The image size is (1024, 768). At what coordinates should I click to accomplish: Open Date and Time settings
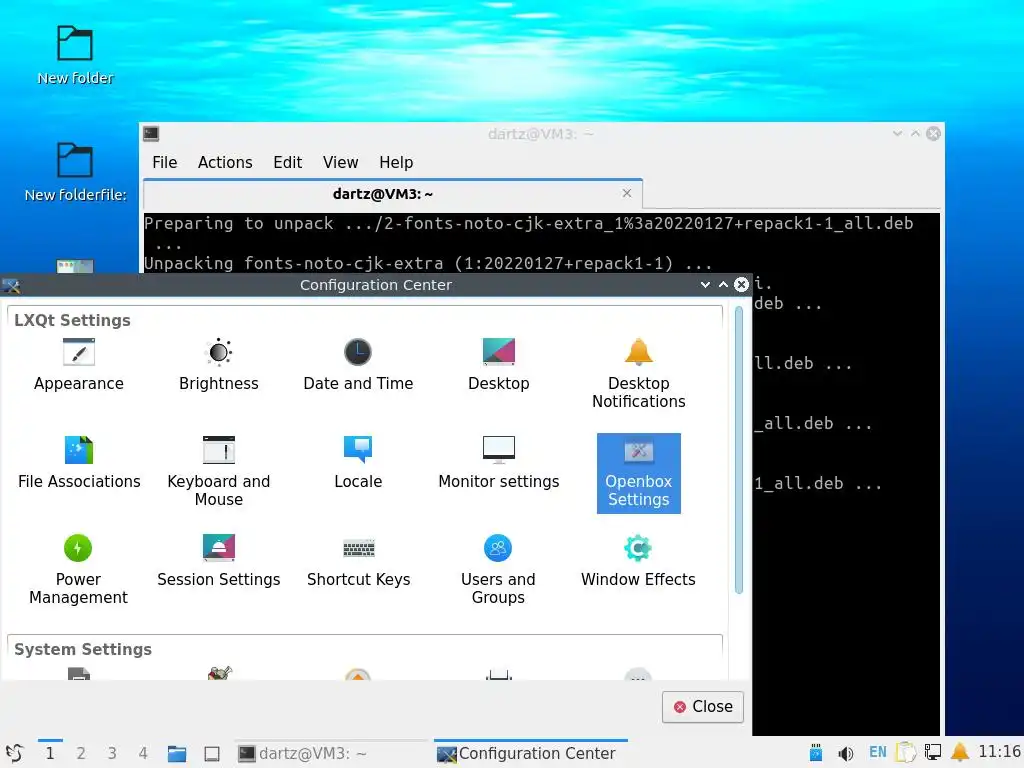coord(358,364)
